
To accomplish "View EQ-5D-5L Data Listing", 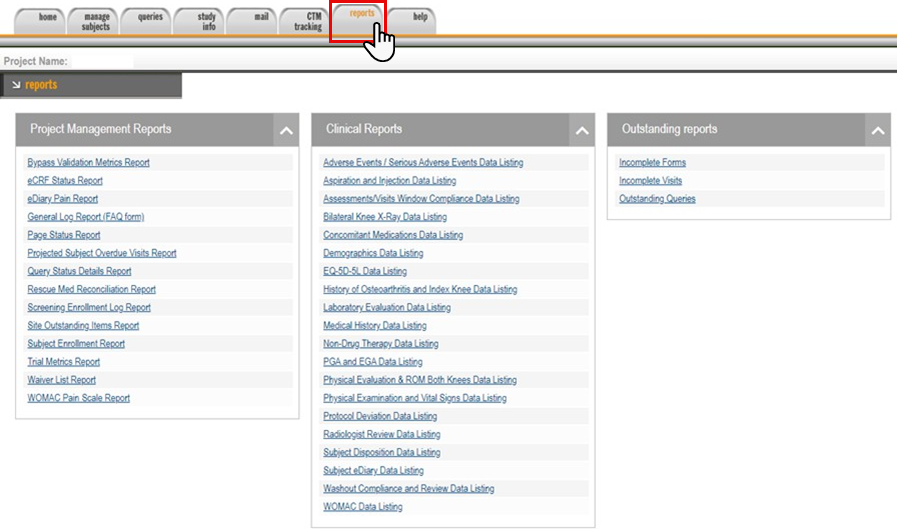I will pyautogui.click(x=365, y=271).
